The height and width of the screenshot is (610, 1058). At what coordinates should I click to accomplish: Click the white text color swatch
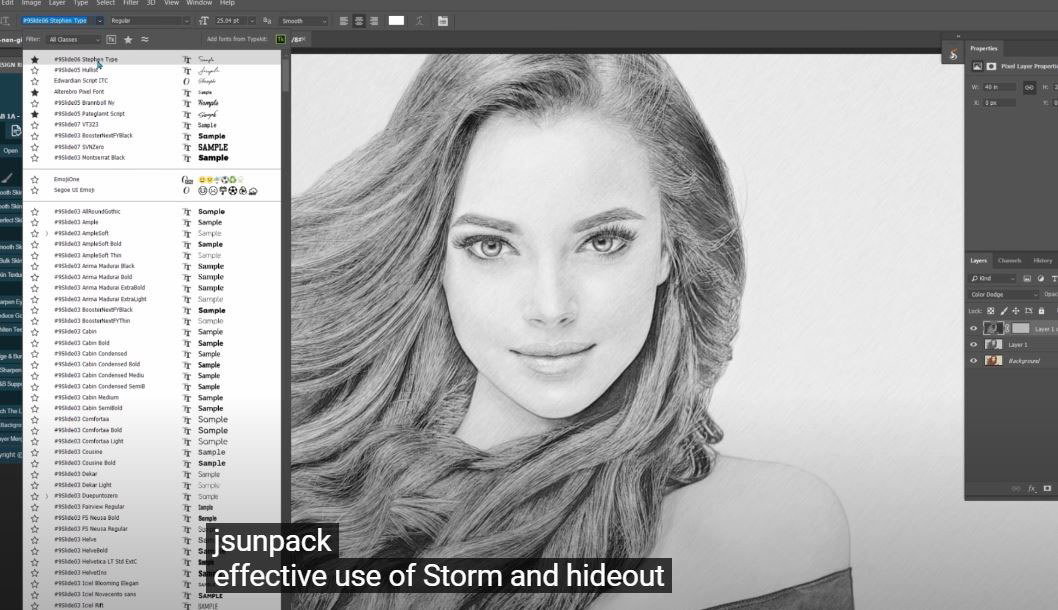tap(396, 20)
